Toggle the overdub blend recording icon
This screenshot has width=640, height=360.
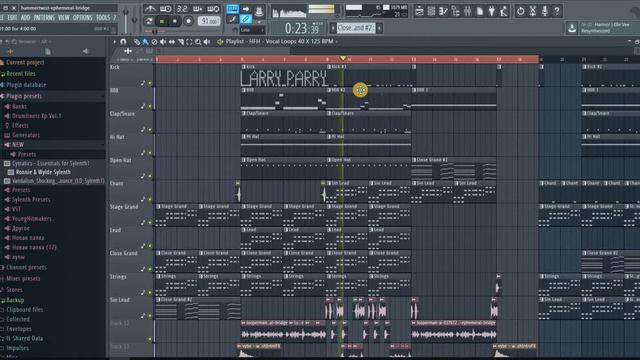point(198,9)
